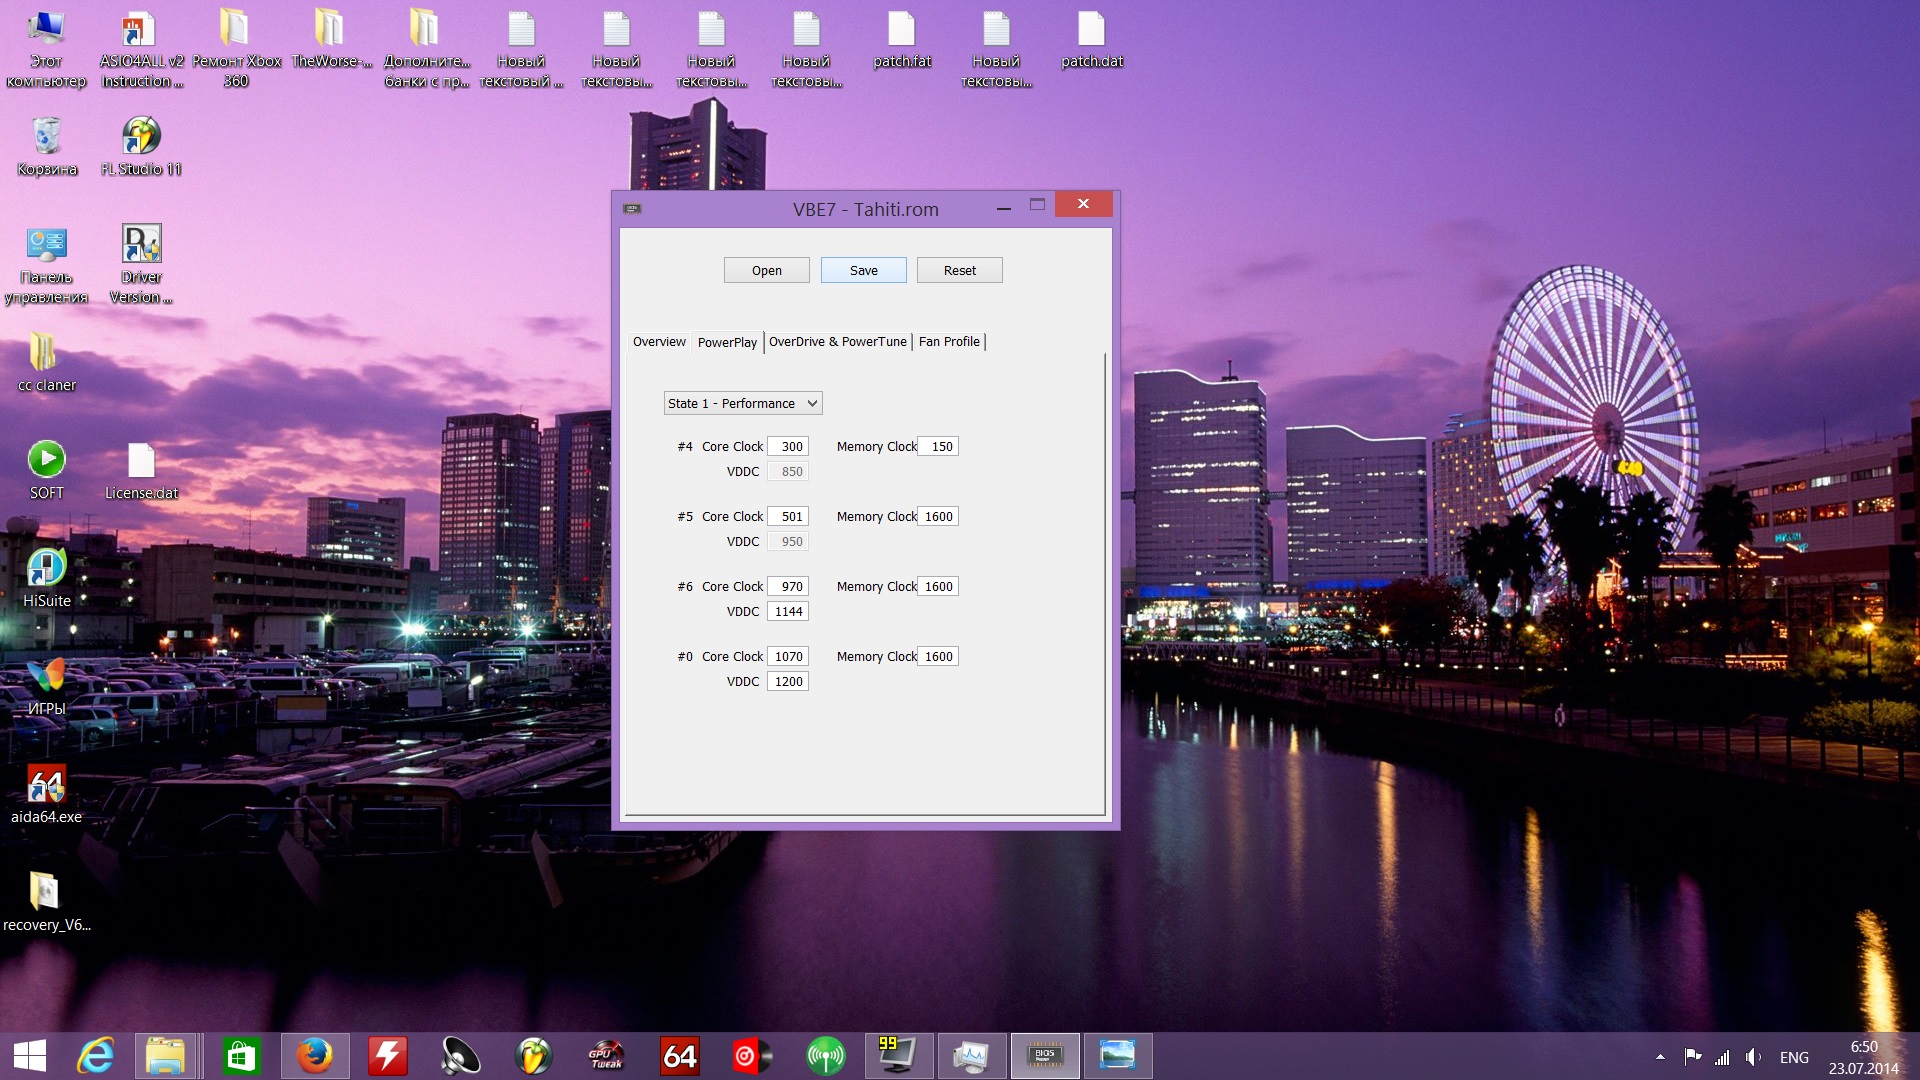
Task: Click VBE7 title bar app icon
Action: [x=632, y=209]
